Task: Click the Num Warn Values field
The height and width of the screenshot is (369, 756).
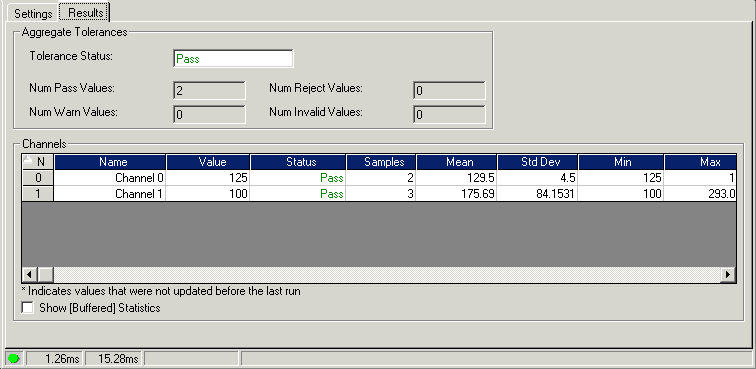Action: pyautogui.click(x=209, y=114)
